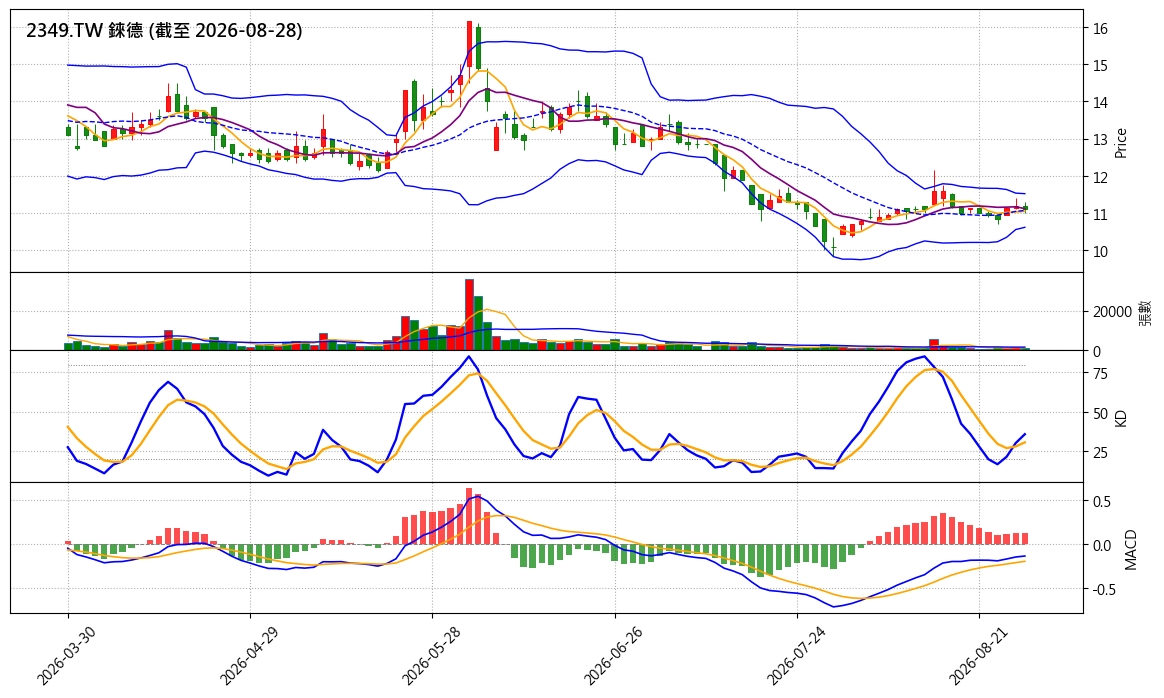This screenshot has width=1164, height=698.
Task: Click the MACD axis label
Action: 1131,549
